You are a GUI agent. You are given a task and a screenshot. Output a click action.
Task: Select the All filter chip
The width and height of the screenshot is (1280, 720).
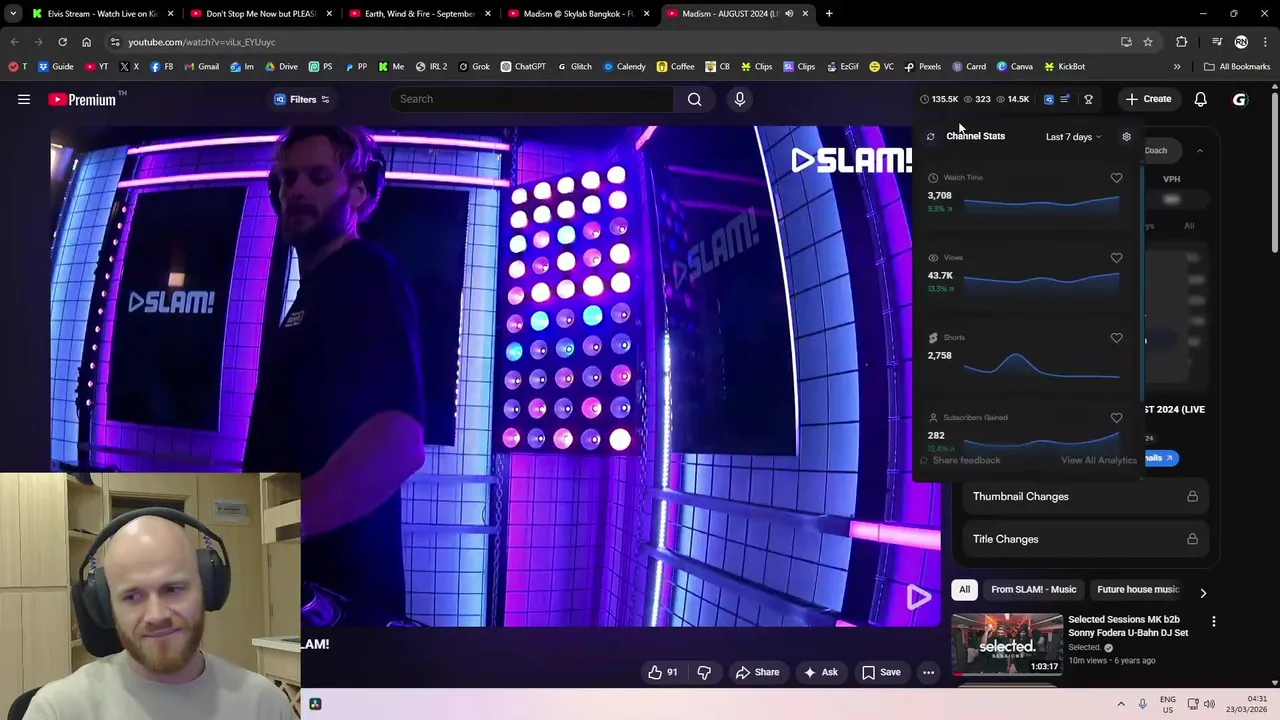tap(964, 590)
